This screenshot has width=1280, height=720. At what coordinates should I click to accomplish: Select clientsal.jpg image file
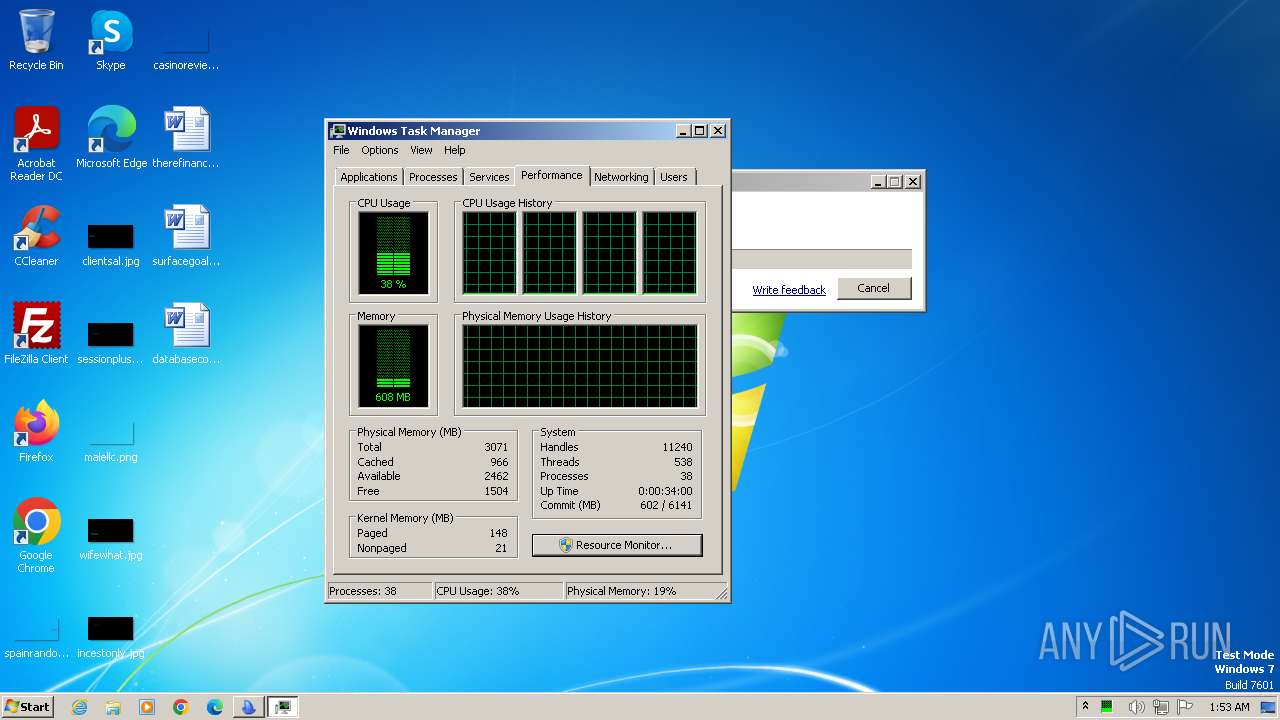tap(110, 245)
